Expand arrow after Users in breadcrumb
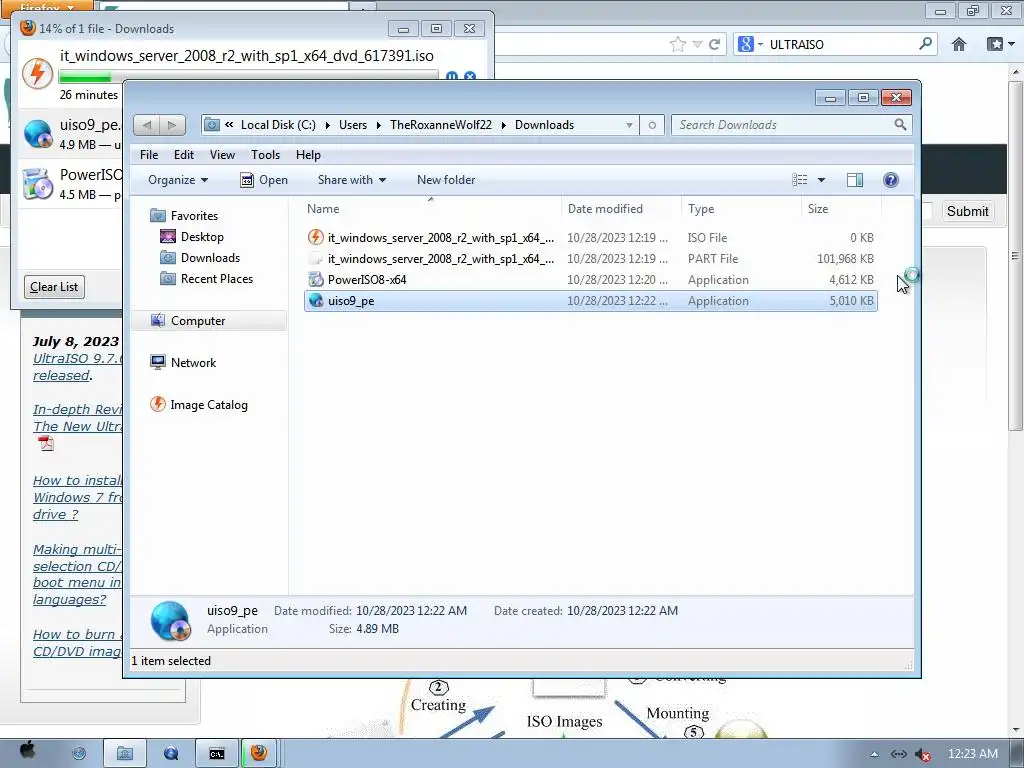Image resolution: width=1024 pixels, height=768 pixels. point(378,125)
